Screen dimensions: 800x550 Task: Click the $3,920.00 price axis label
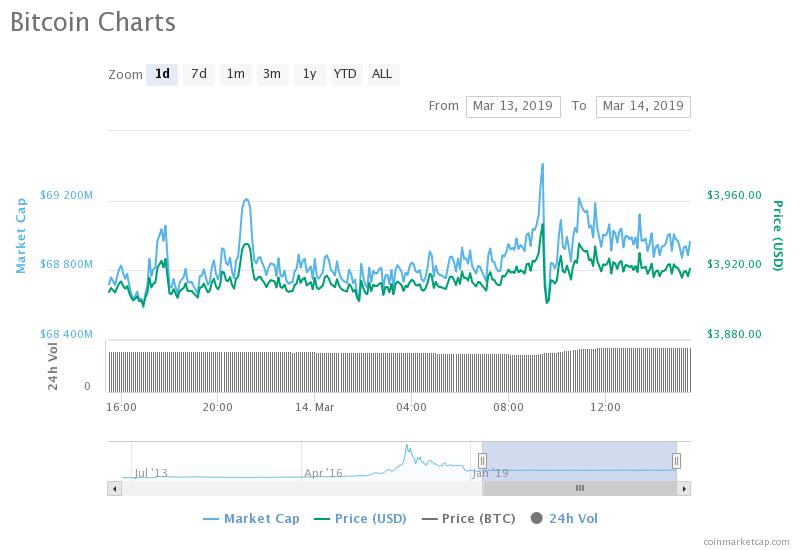(734, 264)
